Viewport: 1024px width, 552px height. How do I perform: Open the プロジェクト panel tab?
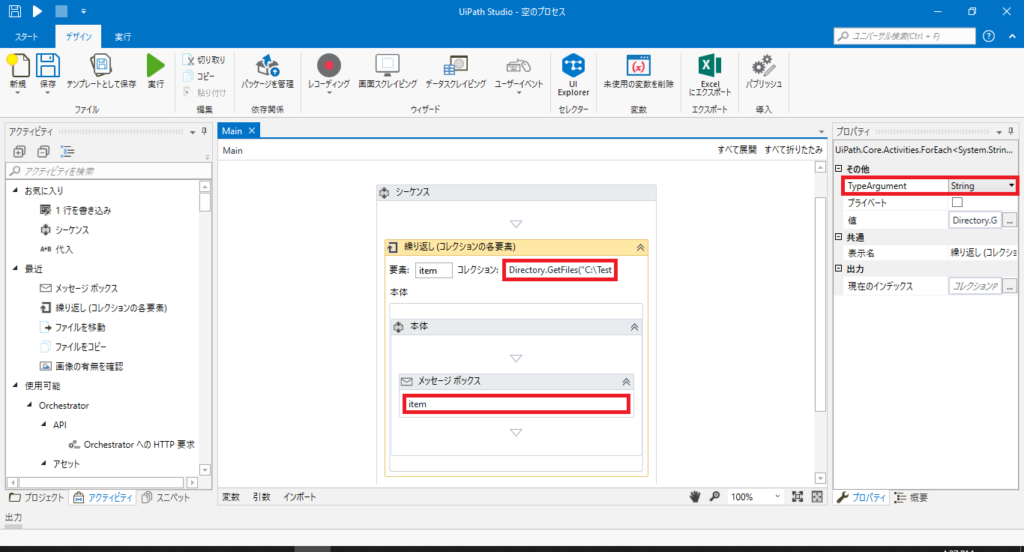tap(37, 498)
